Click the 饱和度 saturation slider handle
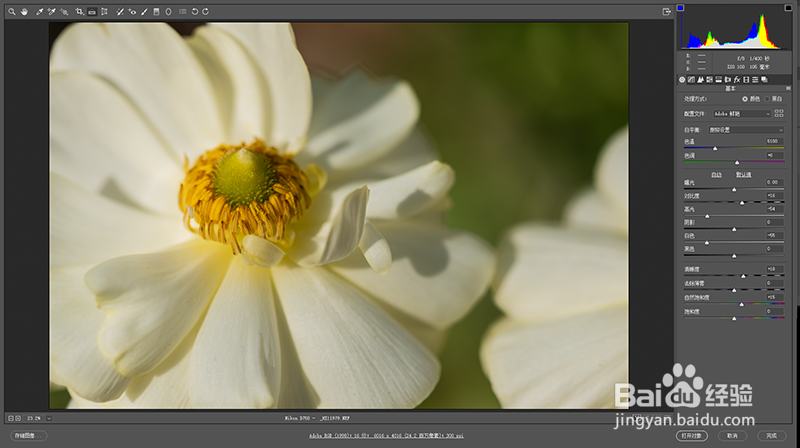The image size is (800, 448). 734,318
